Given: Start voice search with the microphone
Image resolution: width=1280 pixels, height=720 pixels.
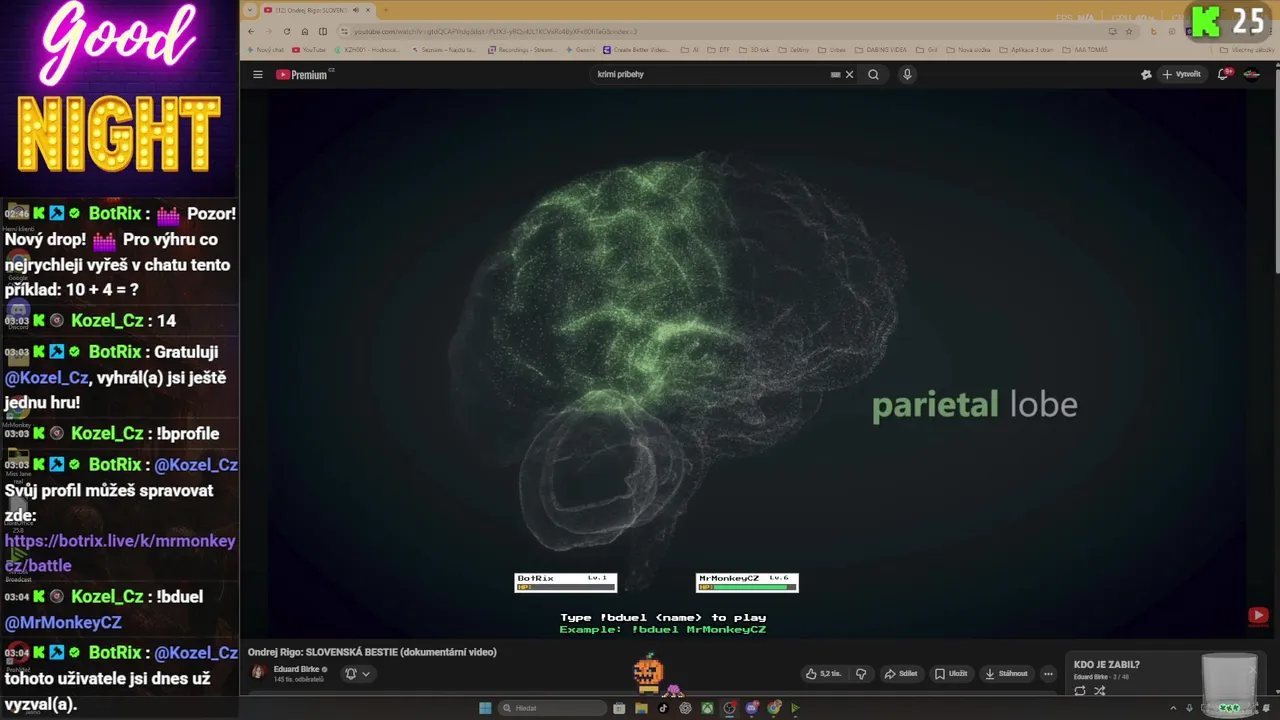Looking at the screenshot, I should pyautogui.click(x=907, y=74).
